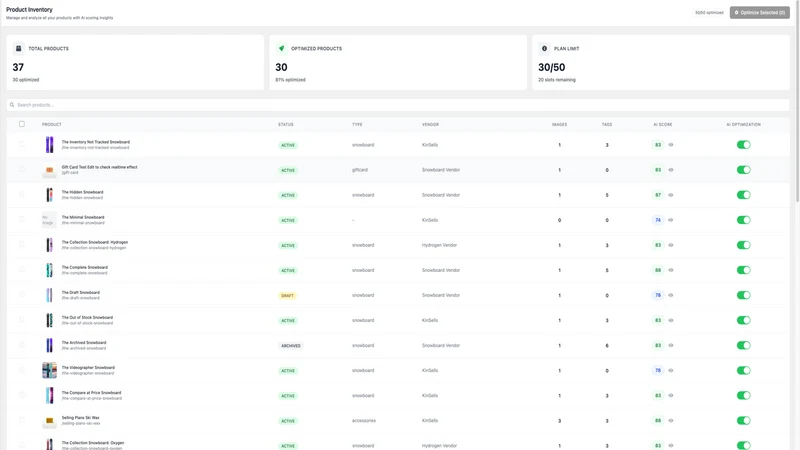Screen dimensions: 800x450
Task: Open The Collection Snowboard: Hydrogen product name
Action: 95,242
